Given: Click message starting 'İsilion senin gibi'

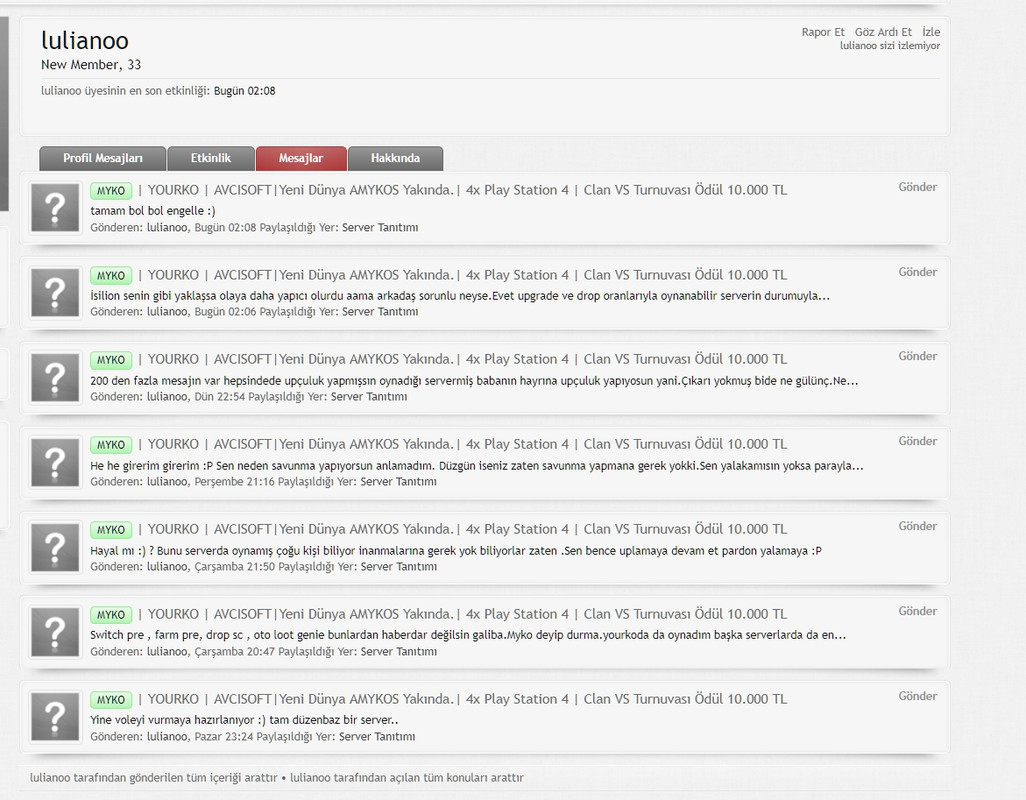Looking at the screenshot, I should [460, 296].
